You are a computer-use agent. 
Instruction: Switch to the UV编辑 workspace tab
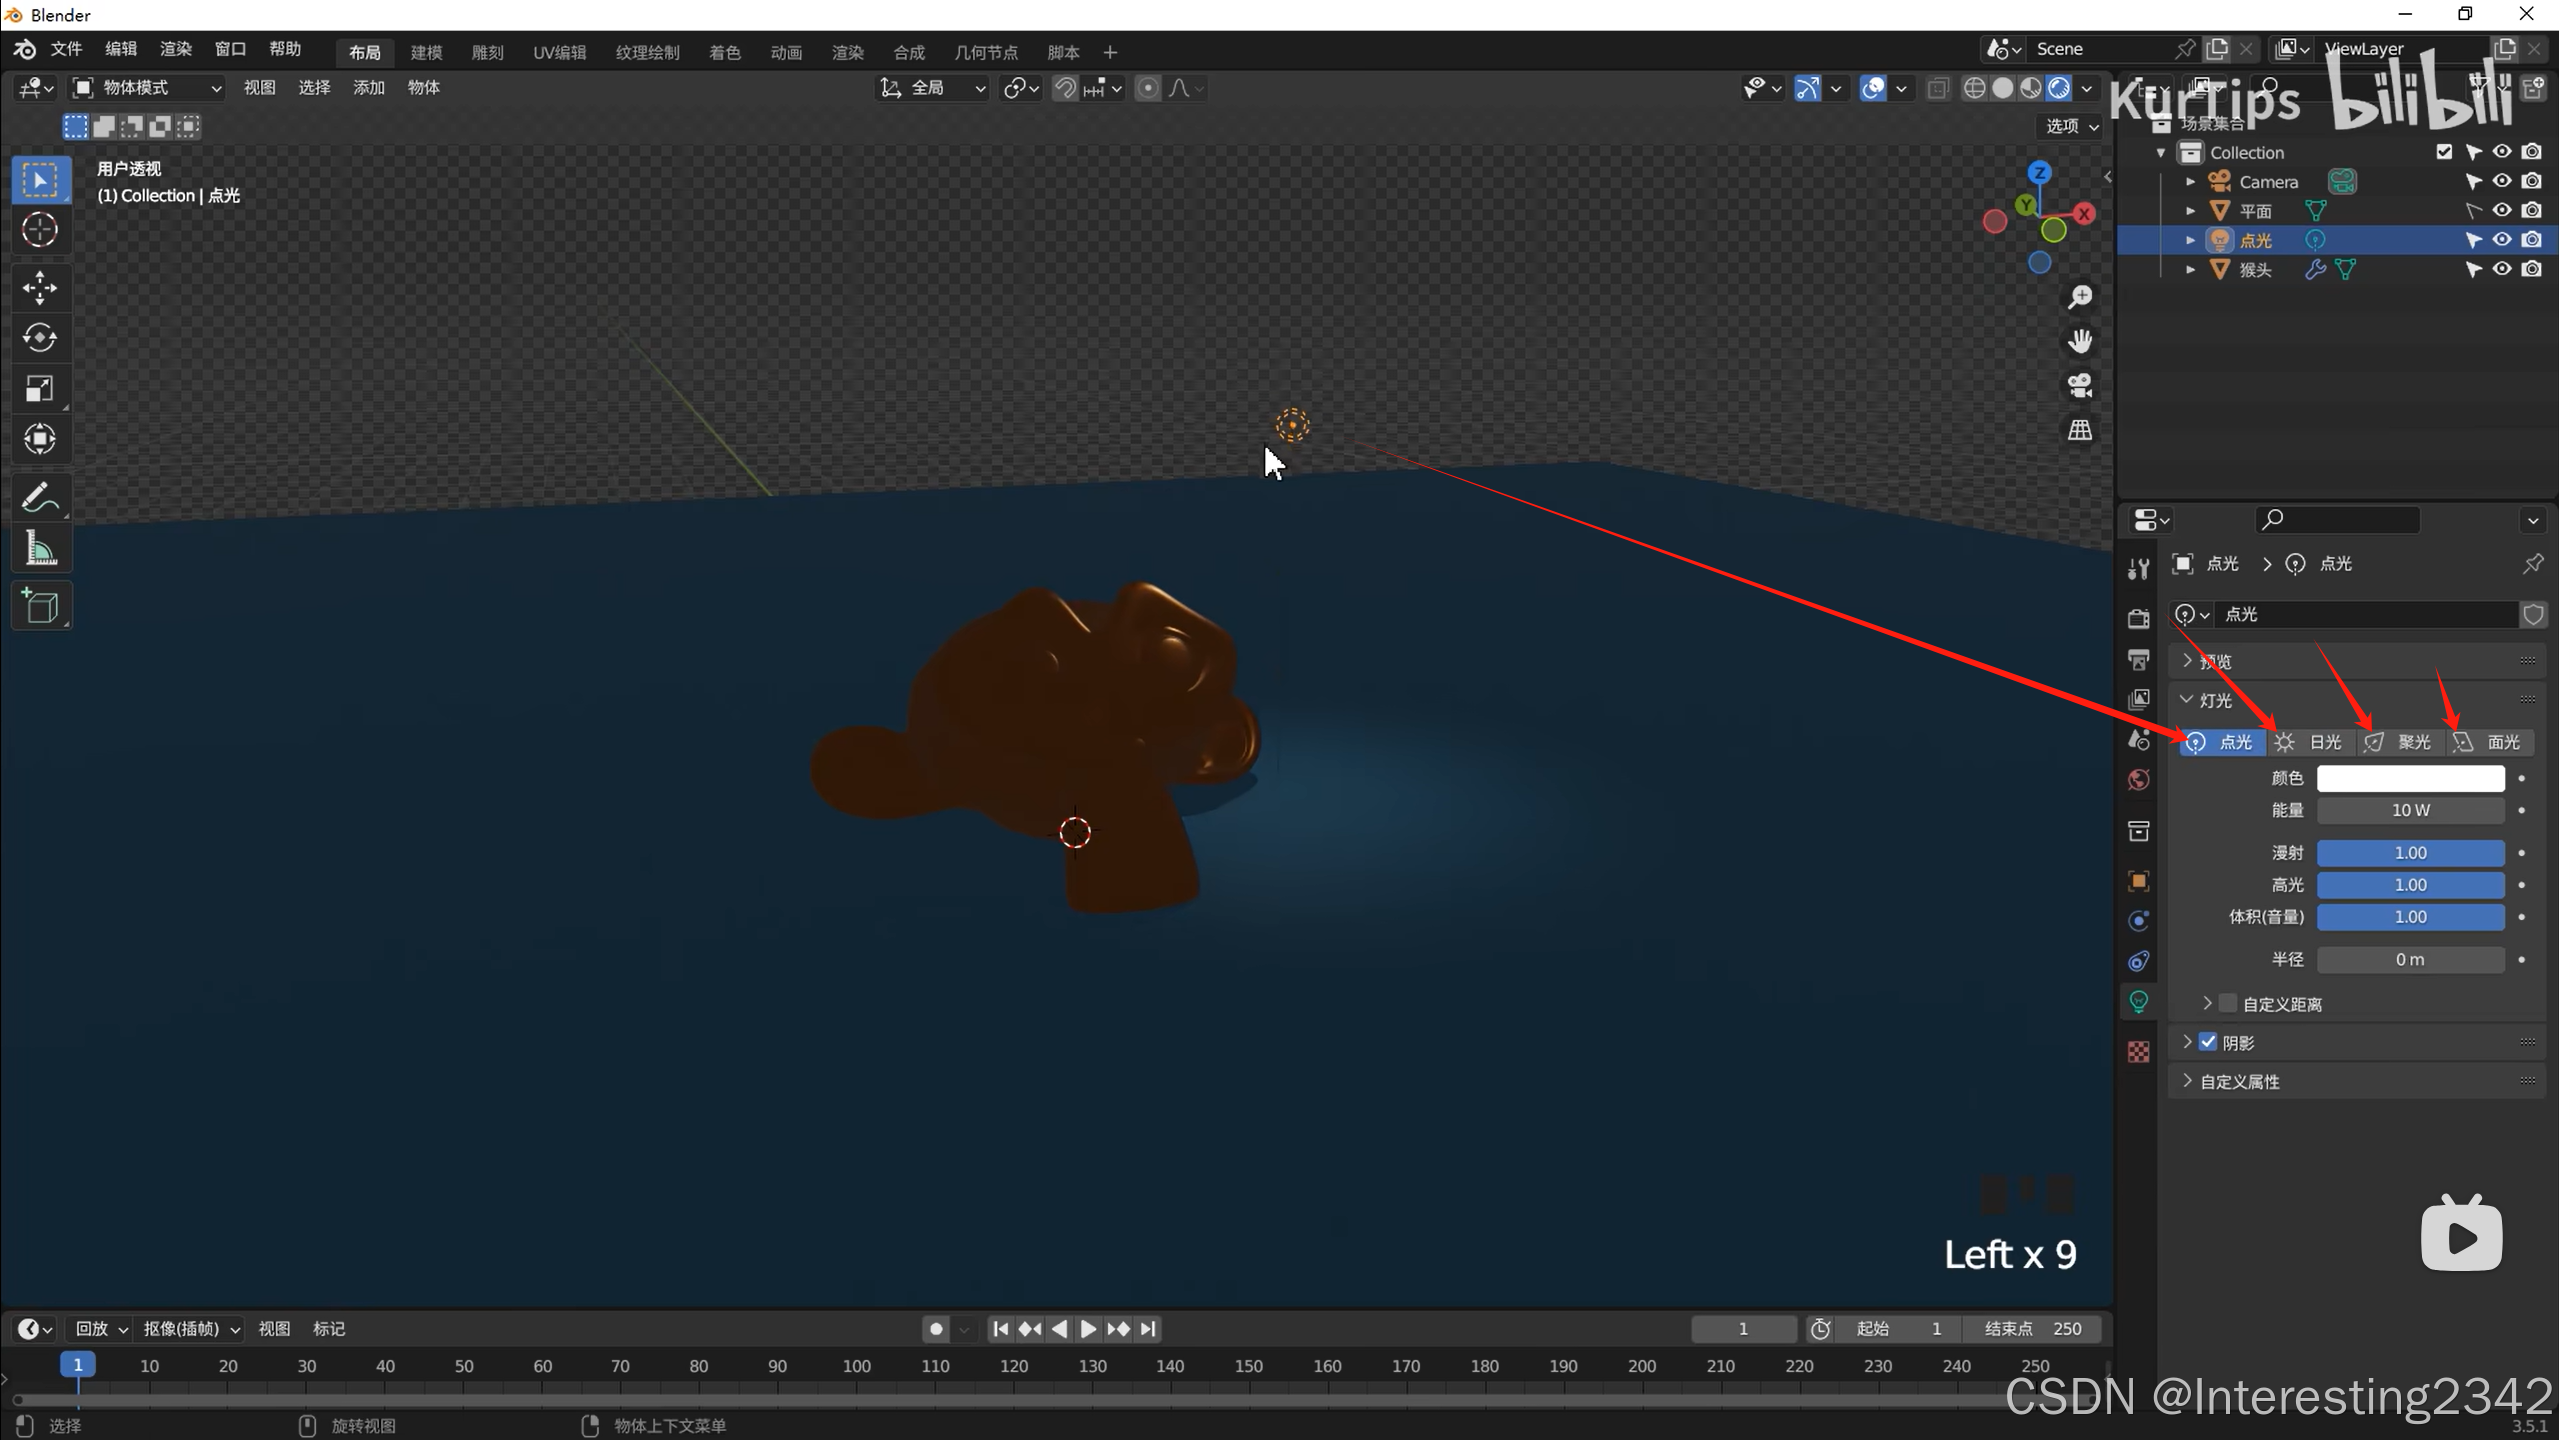(x=559, y=52)
